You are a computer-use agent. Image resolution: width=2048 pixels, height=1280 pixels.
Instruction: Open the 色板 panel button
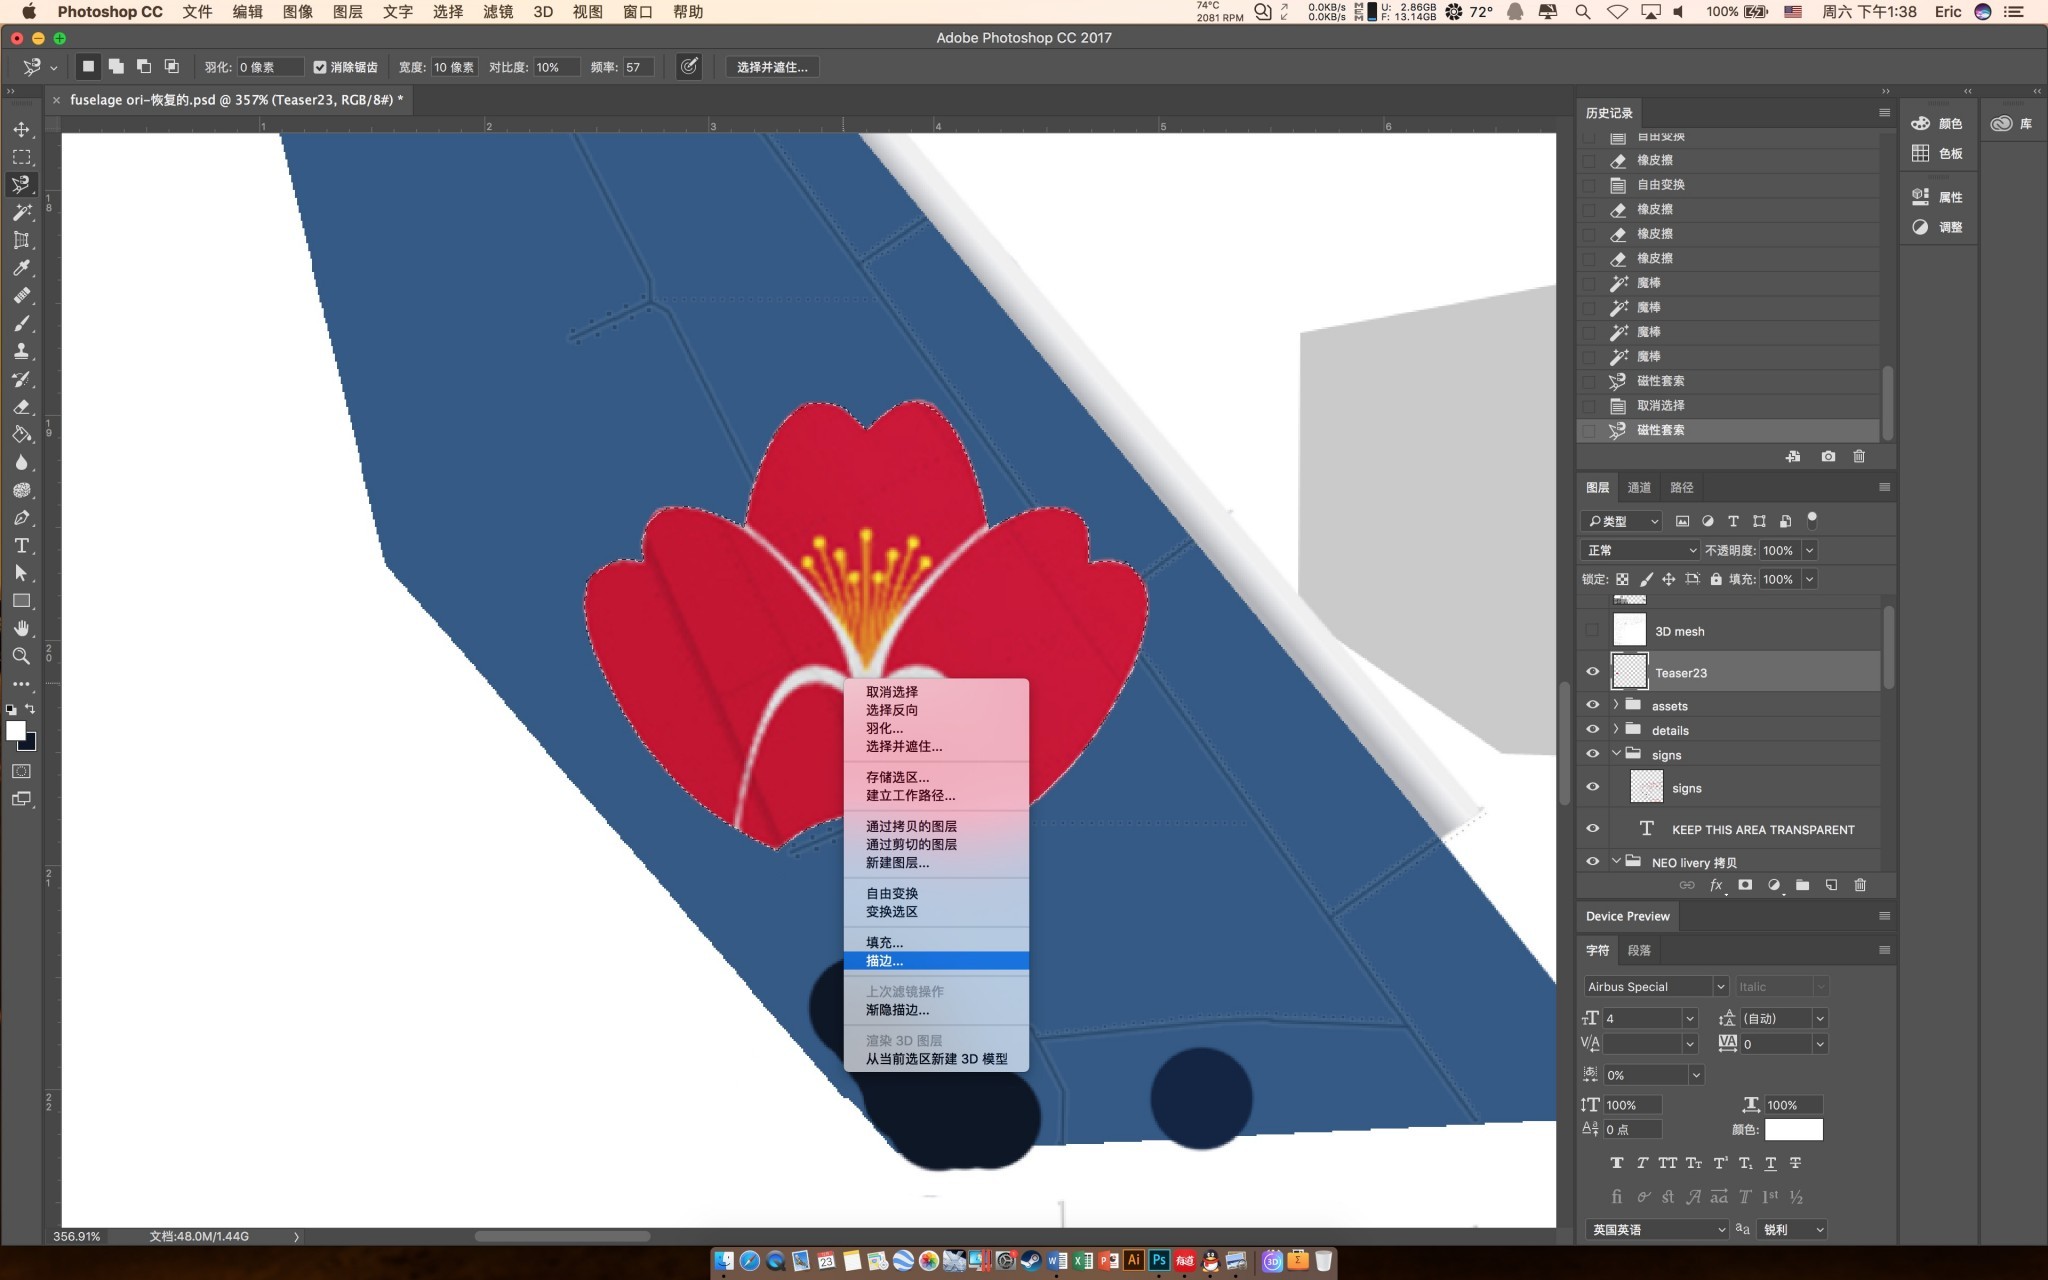pos(1937,153)
